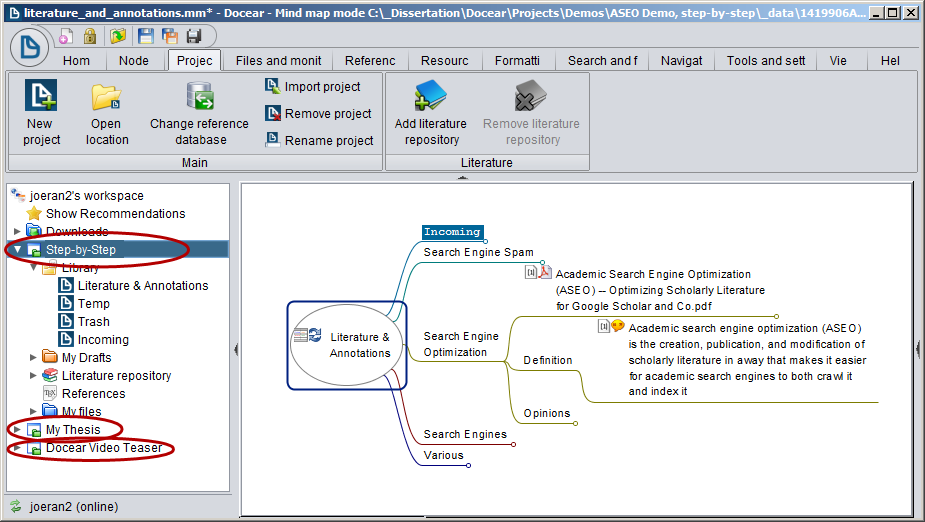925x522 pixels.
Task: Click the PDF icon on the Academic Search Engine Optimization node
Action: [x=545, y=272]
